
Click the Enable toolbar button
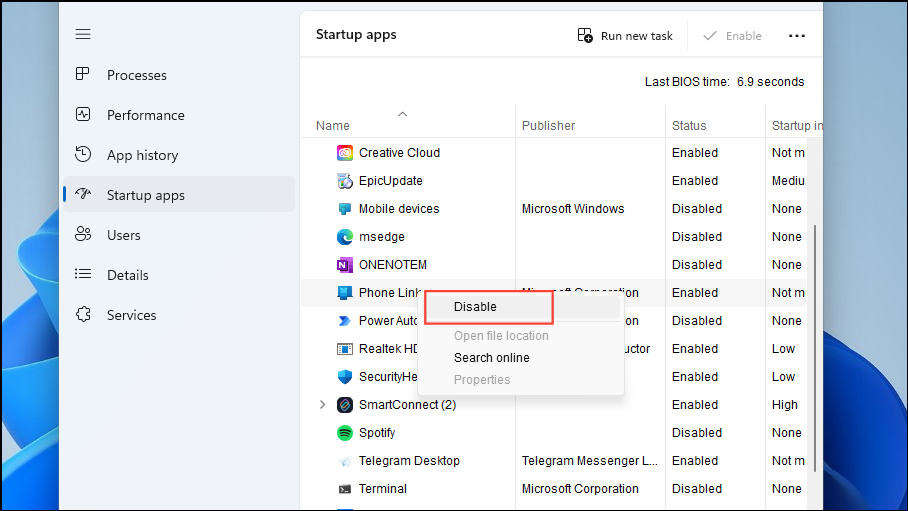(x=732, y=36)
